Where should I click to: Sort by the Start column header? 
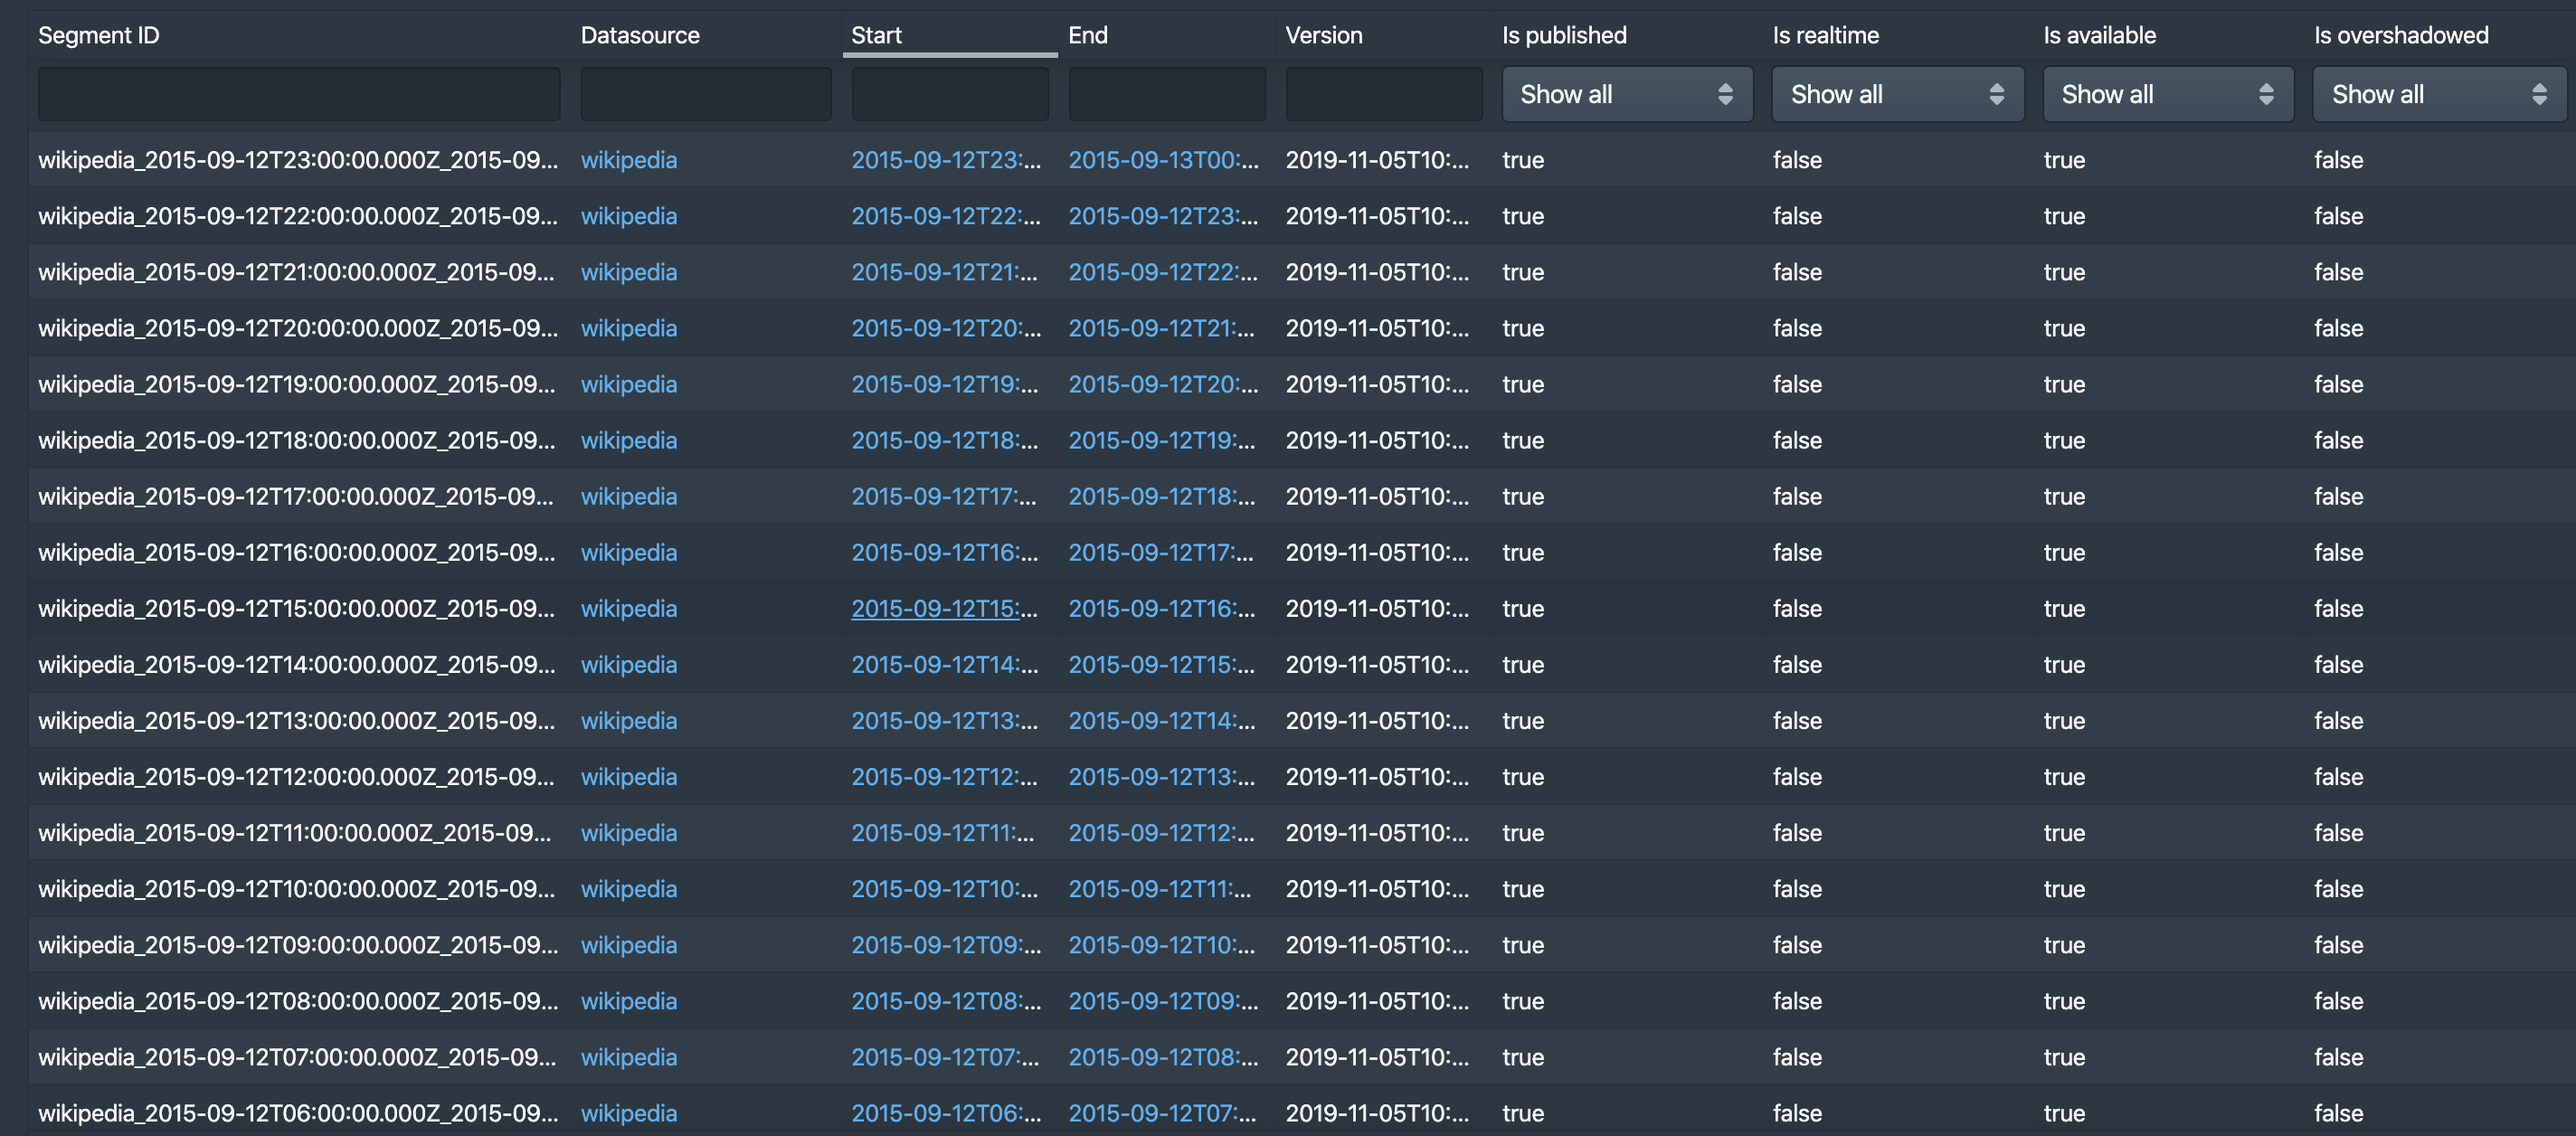876,35
